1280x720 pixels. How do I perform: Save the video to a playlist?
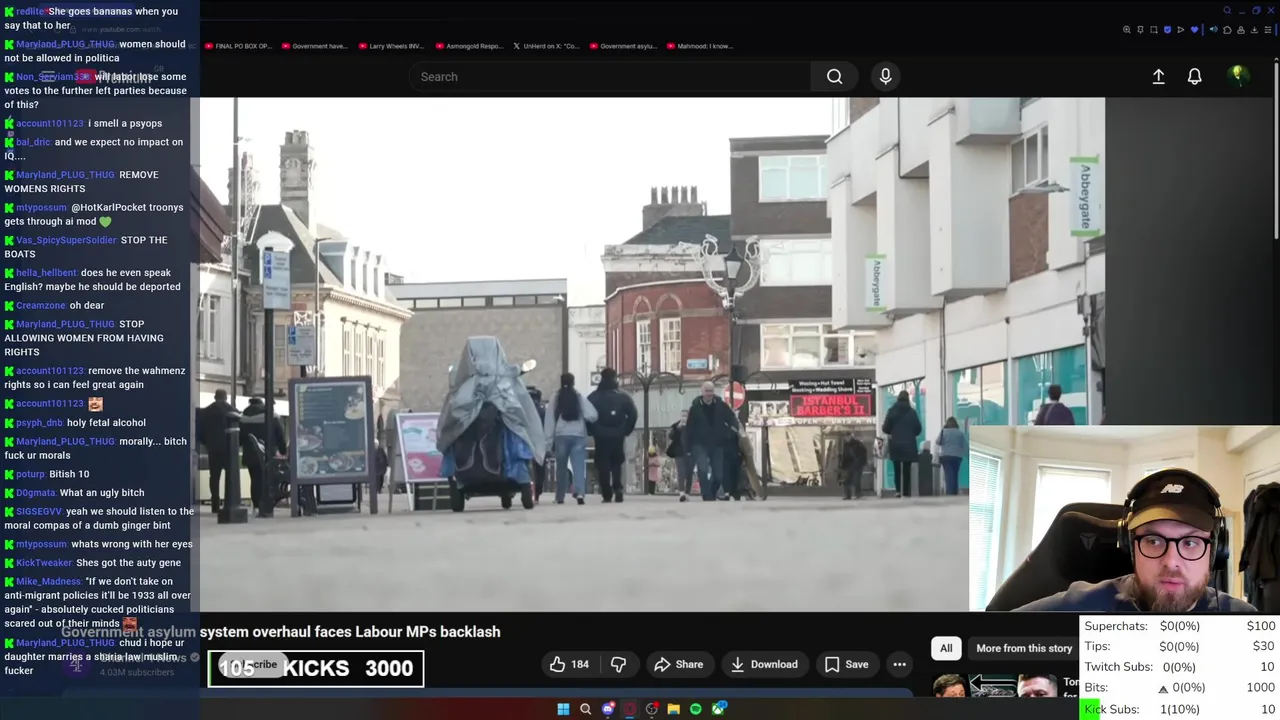(846, 664)
